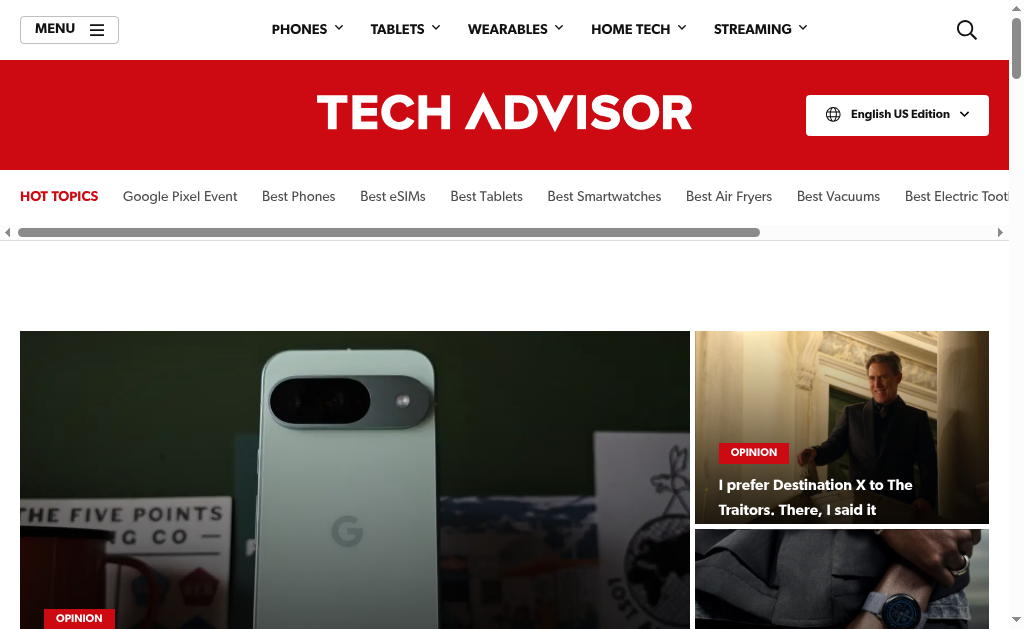Screen dimensions: 1024x629
Task: Open Best Smartwatches link
Action: pos(604,197)
